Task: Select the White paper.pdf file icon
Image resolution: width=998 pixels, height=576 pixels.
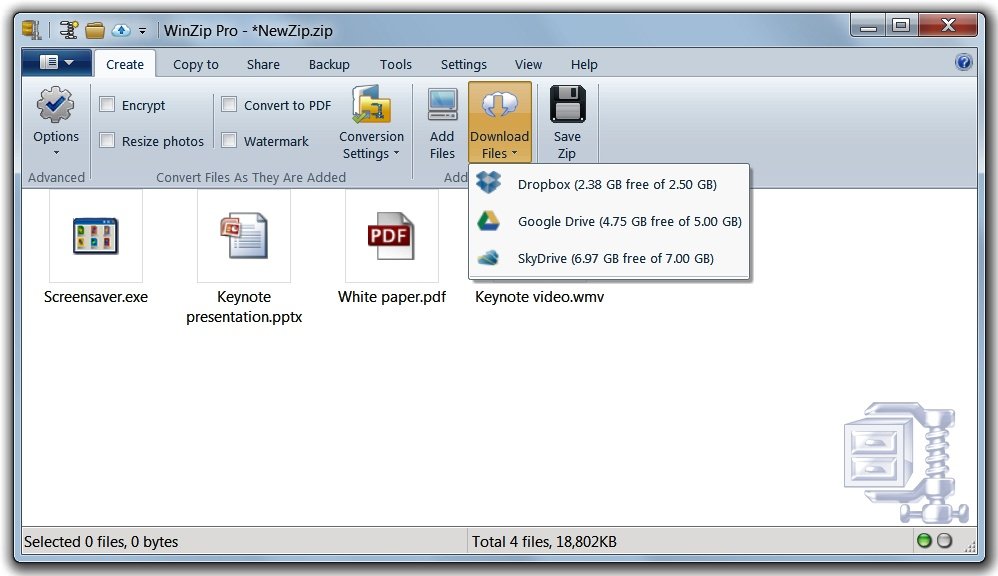Action: (x=391, y=235)
